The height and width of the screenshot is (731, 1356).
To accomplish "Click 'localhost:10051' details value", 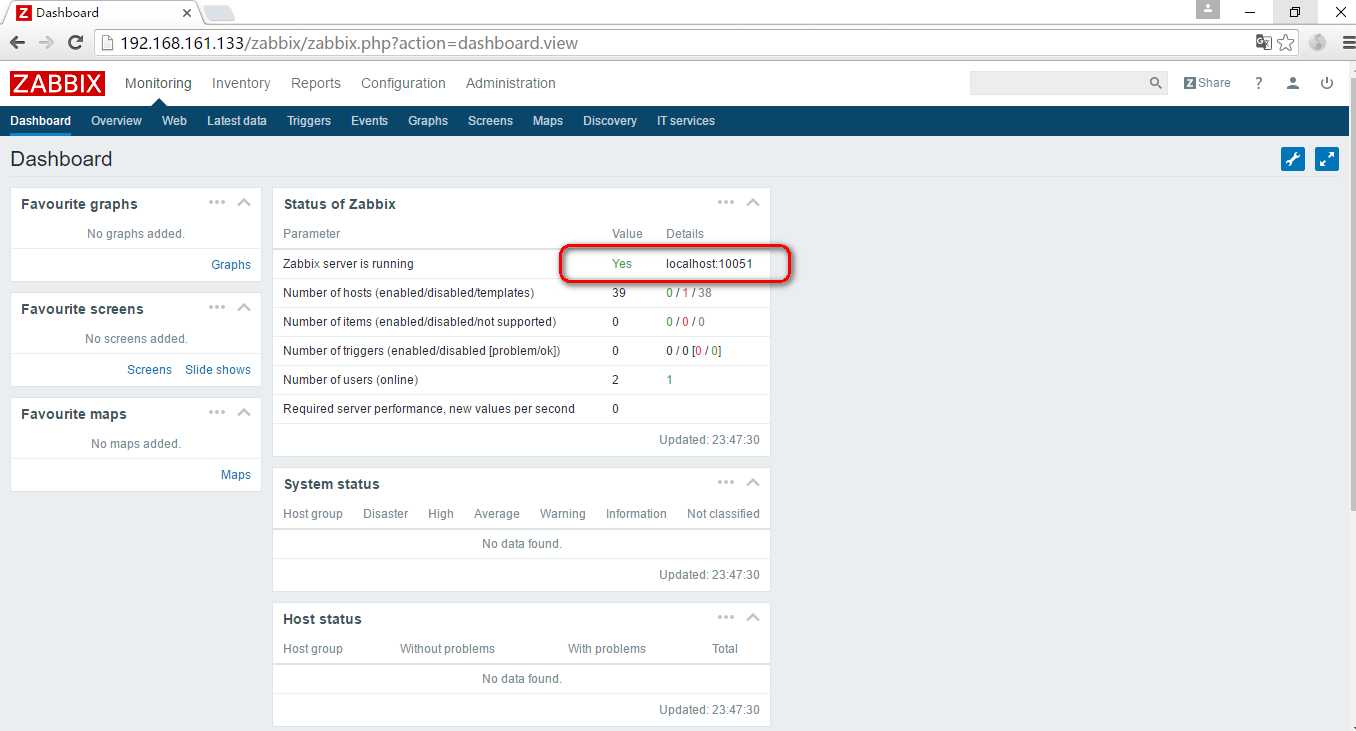I will (x=709, y=264).
